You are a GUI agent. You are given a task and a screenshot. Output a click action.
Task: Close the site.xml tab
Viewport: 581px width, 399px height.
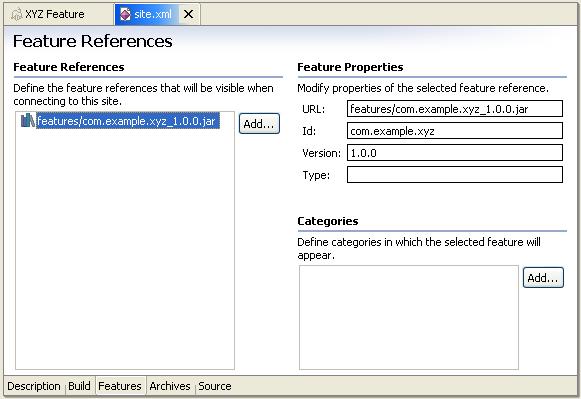click(x=189, y=14)
